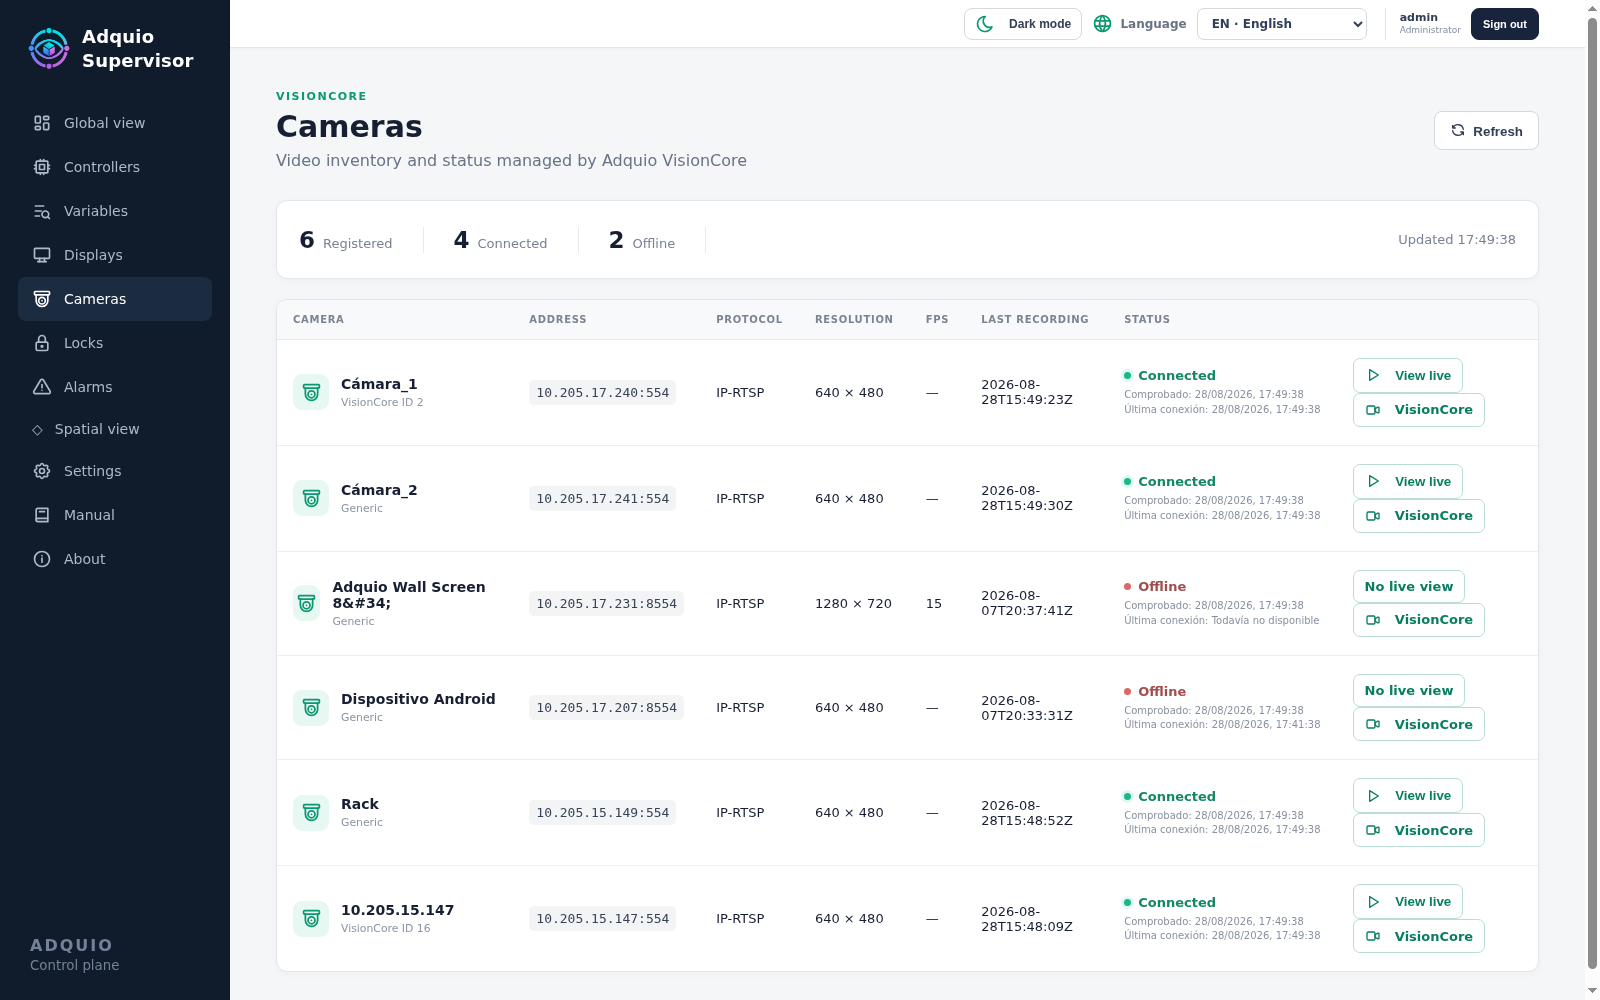1600x1000 pixels.
Task: Open Spatial view
Action: (x=115, y=429)
